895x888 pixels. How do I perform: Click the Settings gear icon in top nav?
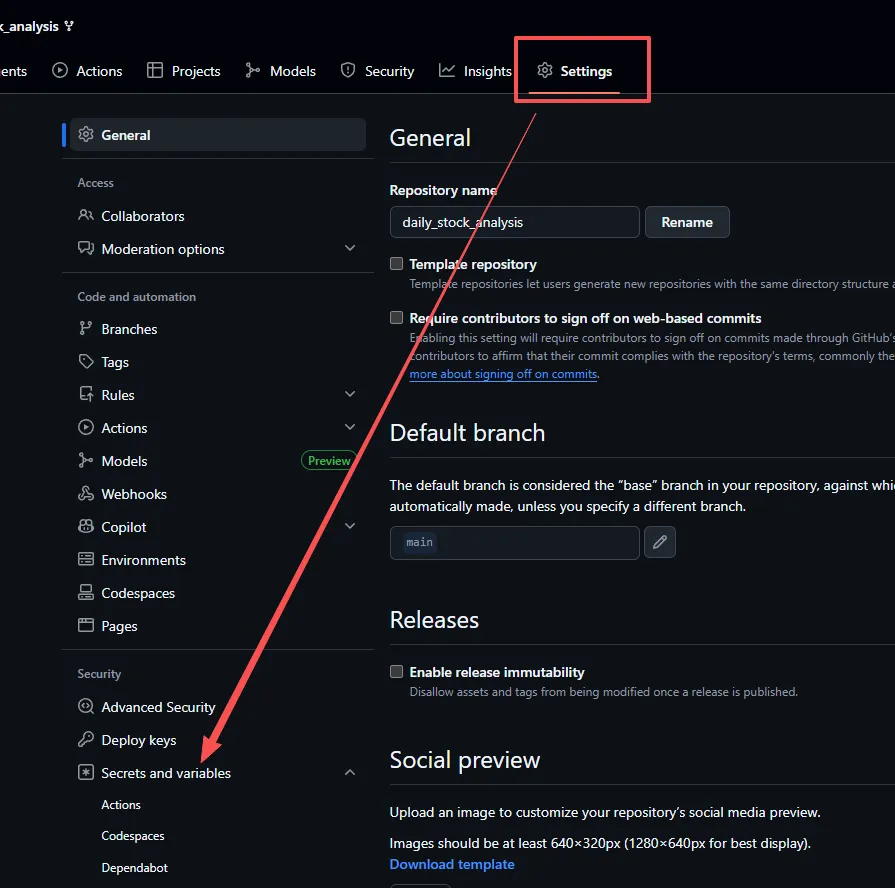click(545, 70)
